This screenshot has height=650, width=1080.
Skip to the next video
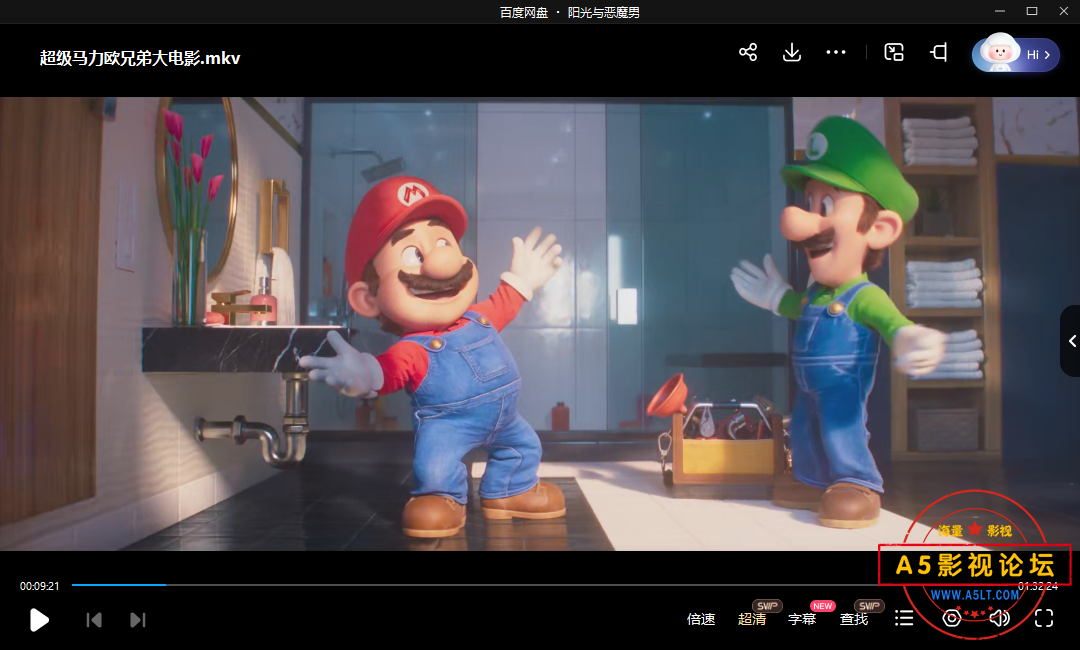(x=138, y=620)
